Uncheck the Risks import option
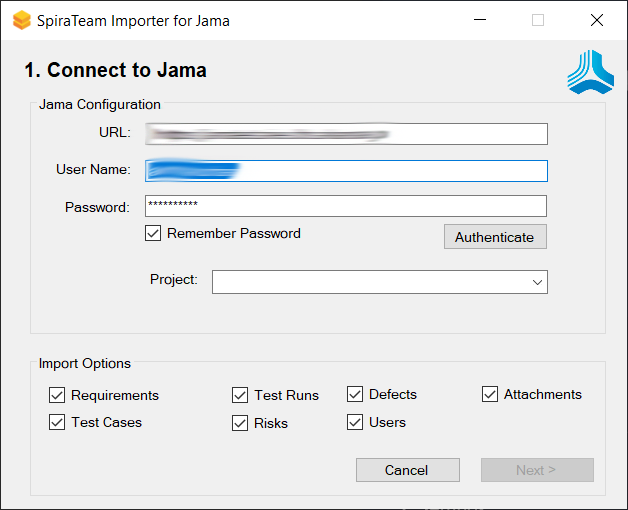Image resolution: width=628 pixels, height=510 pixels. [240, 423]
